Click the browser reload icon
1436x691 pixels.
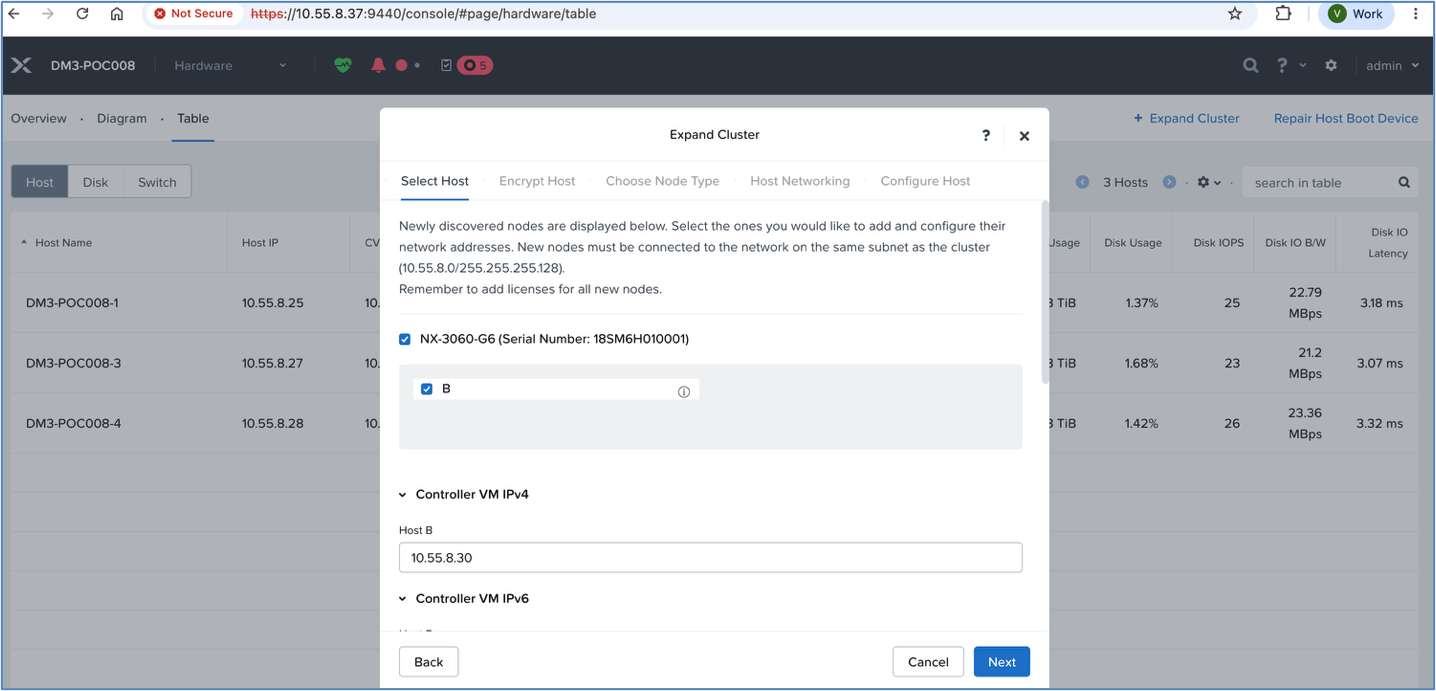[x=82, y=14]
